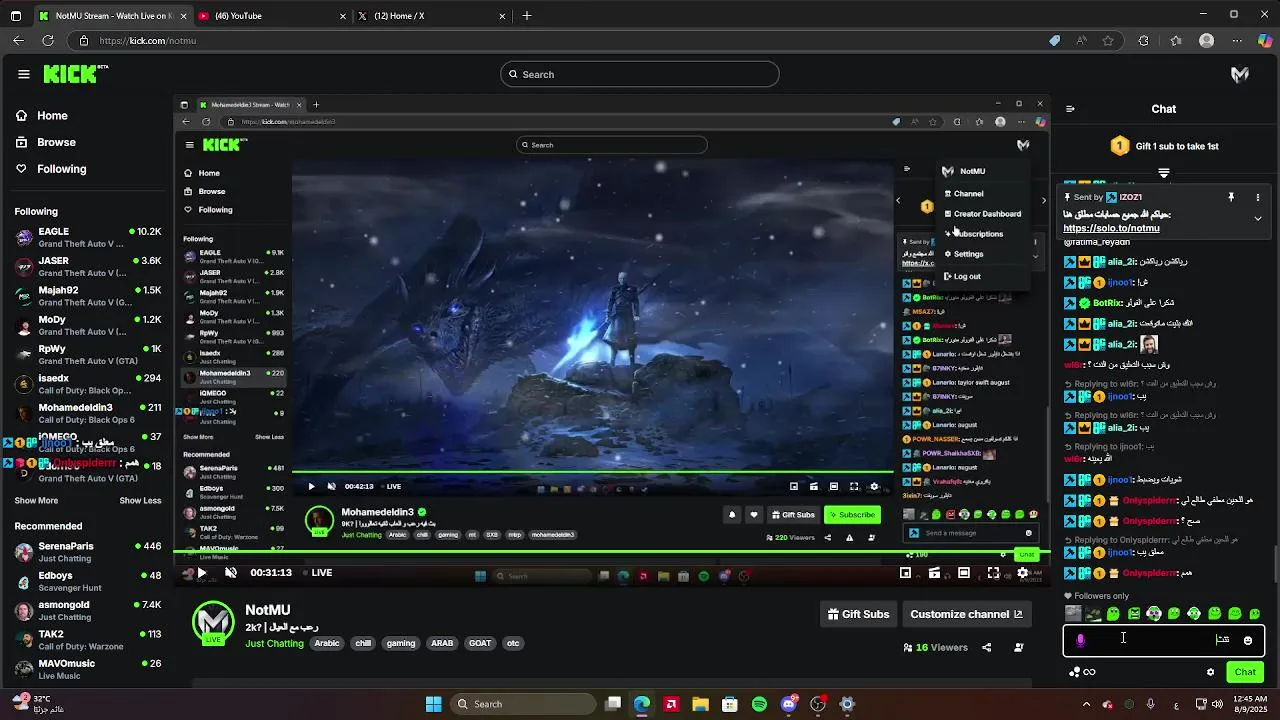
Task: Open RpWy channel in Following list
Action: pyautogui.click(x=88, y=354)
